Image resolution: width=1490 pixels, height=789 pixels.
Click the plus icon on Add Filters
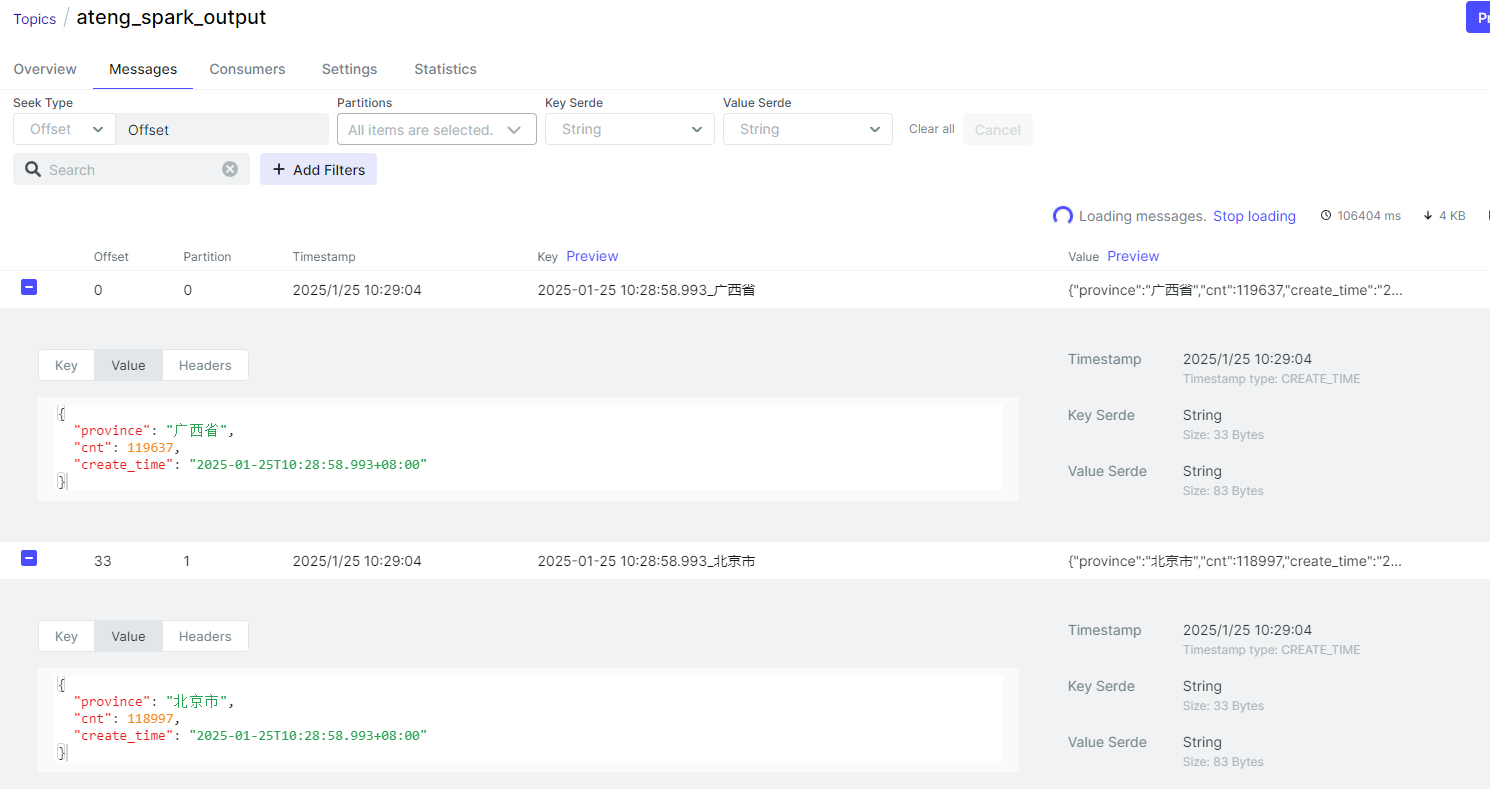pos(279,170)
